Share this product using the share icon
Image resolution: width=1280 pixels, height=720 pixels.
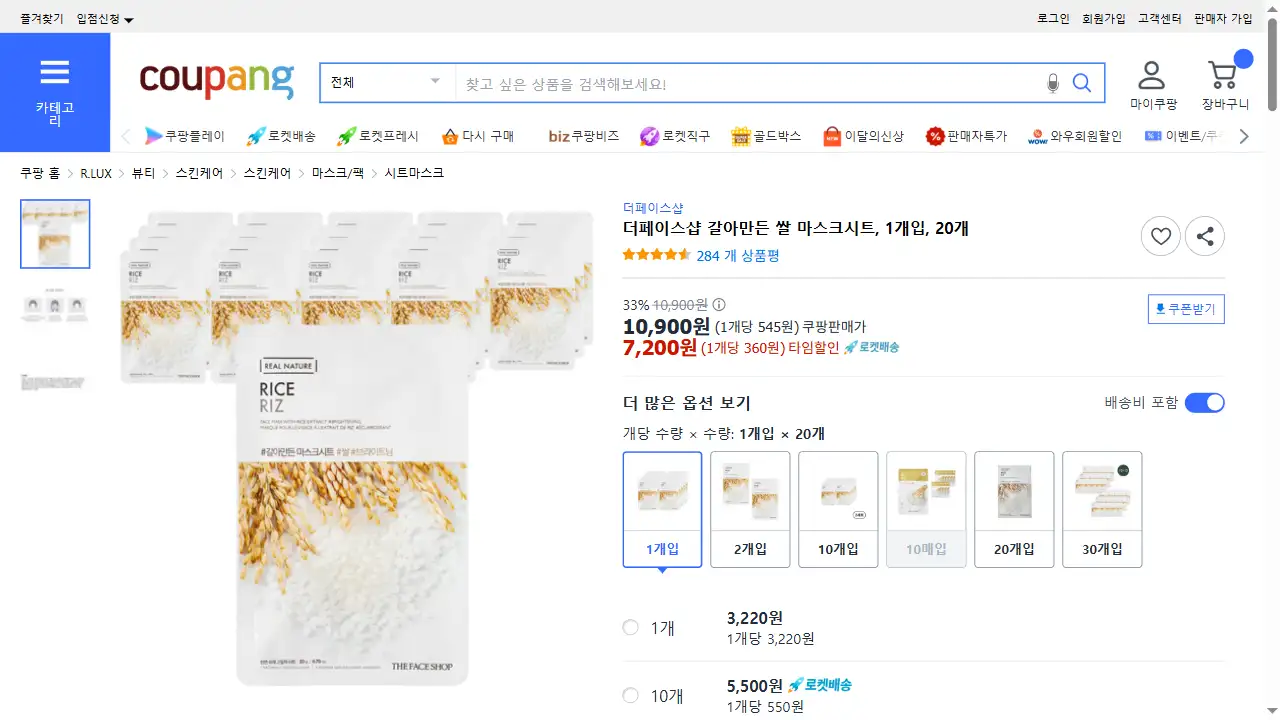click(1205, 236)
